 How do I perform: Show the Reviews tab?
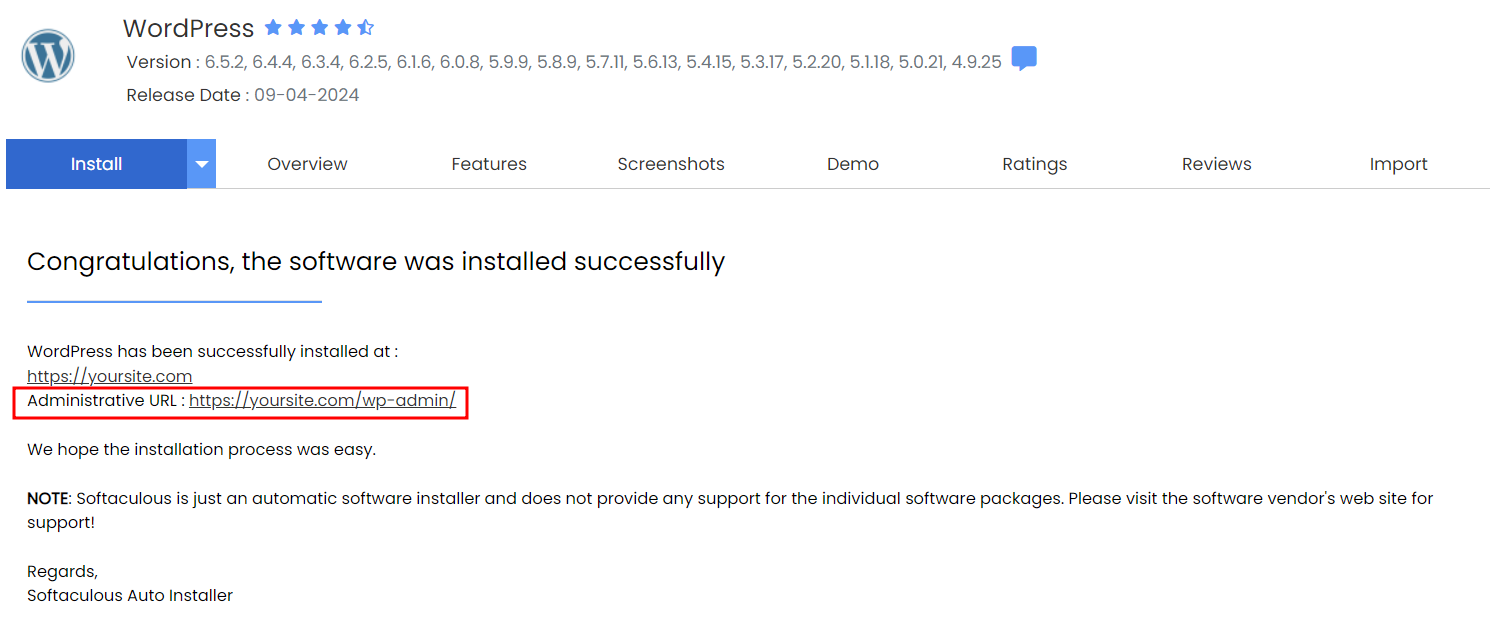coord(1217,164)
